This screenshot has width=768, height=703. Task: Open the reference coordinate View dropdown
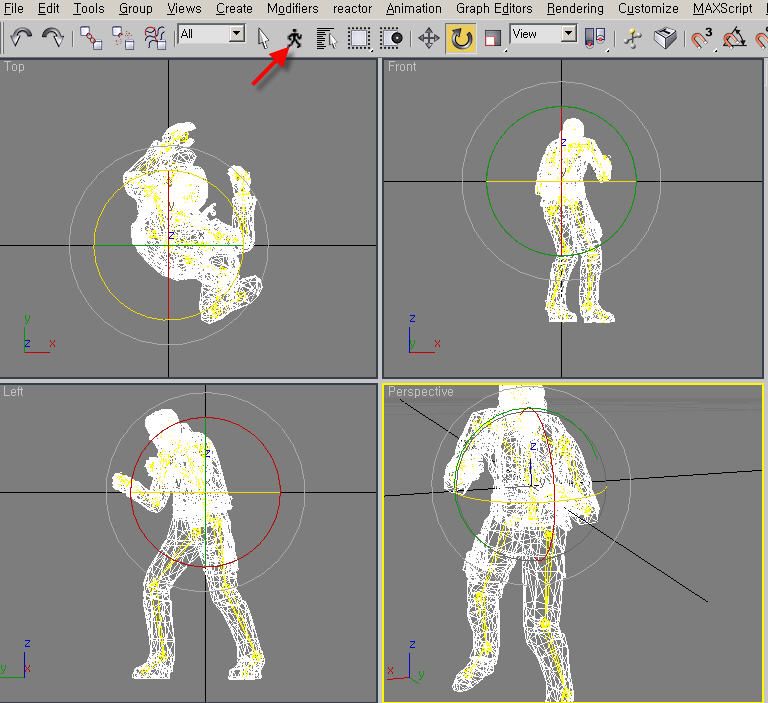[x=543, y=34]
